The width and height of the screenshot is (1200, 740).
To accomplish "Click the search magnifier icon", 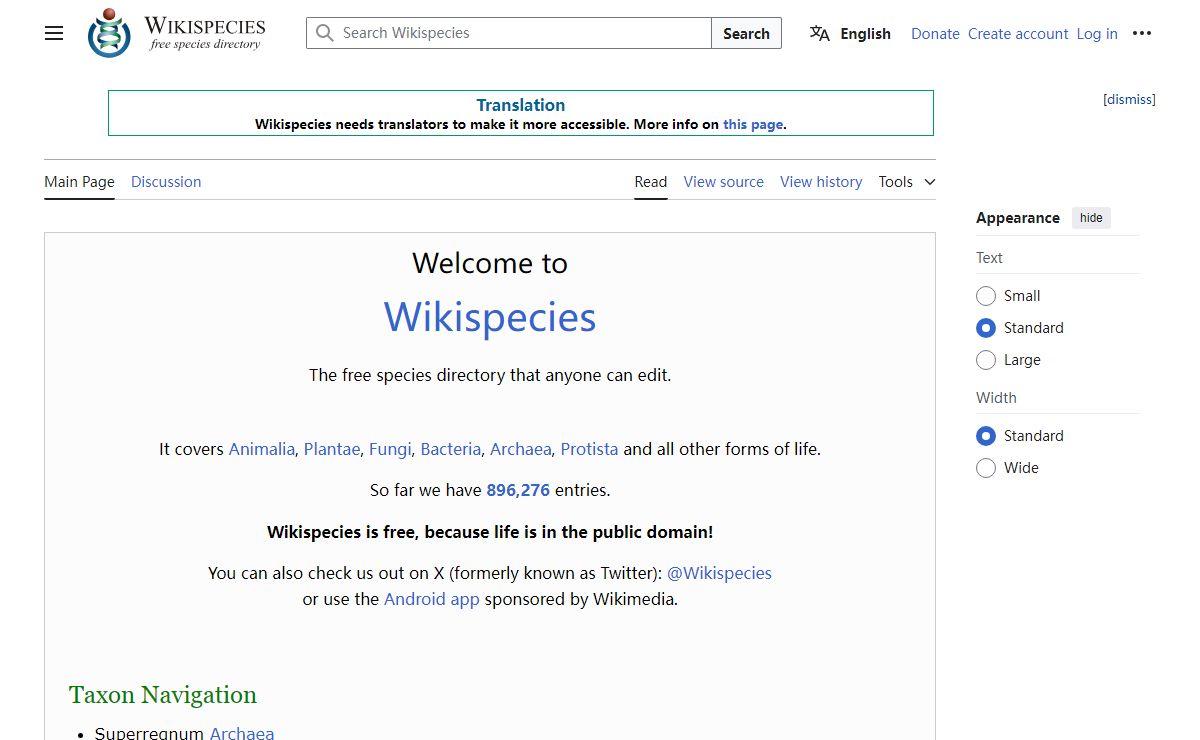I will [324, 33].
